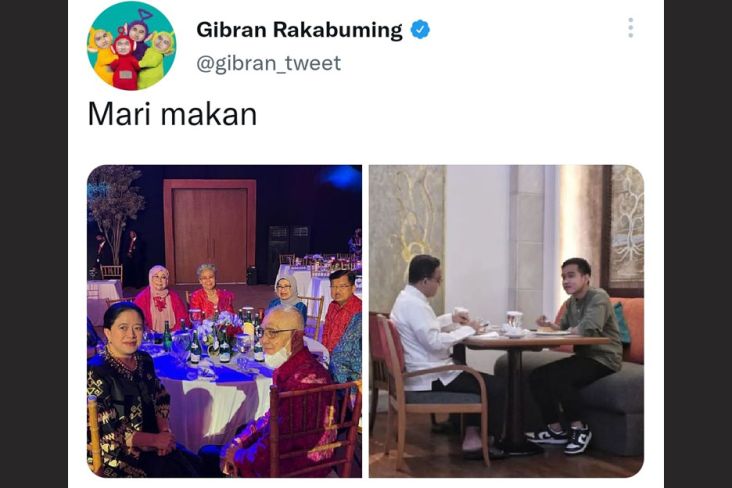
Task: Click the black-and-white sneakers in right photo
Action: (559, 438)
